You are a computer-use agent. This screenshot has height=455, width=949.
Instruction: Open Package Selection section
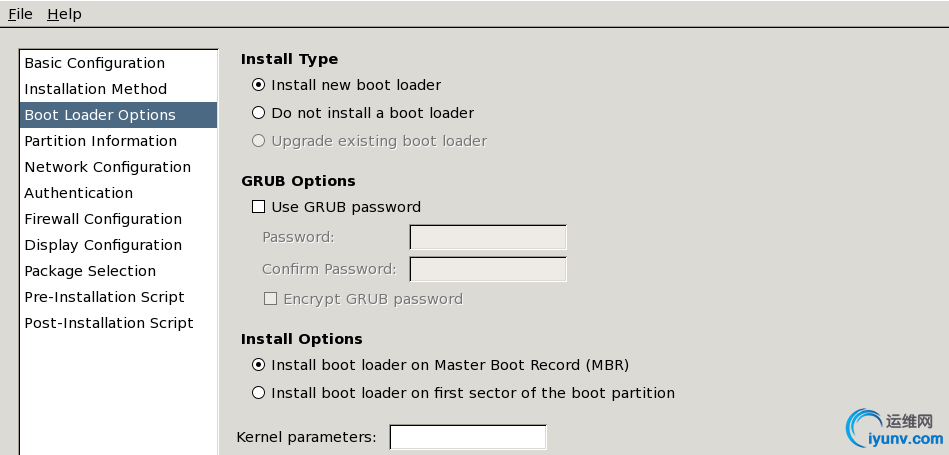pos(90,271)
